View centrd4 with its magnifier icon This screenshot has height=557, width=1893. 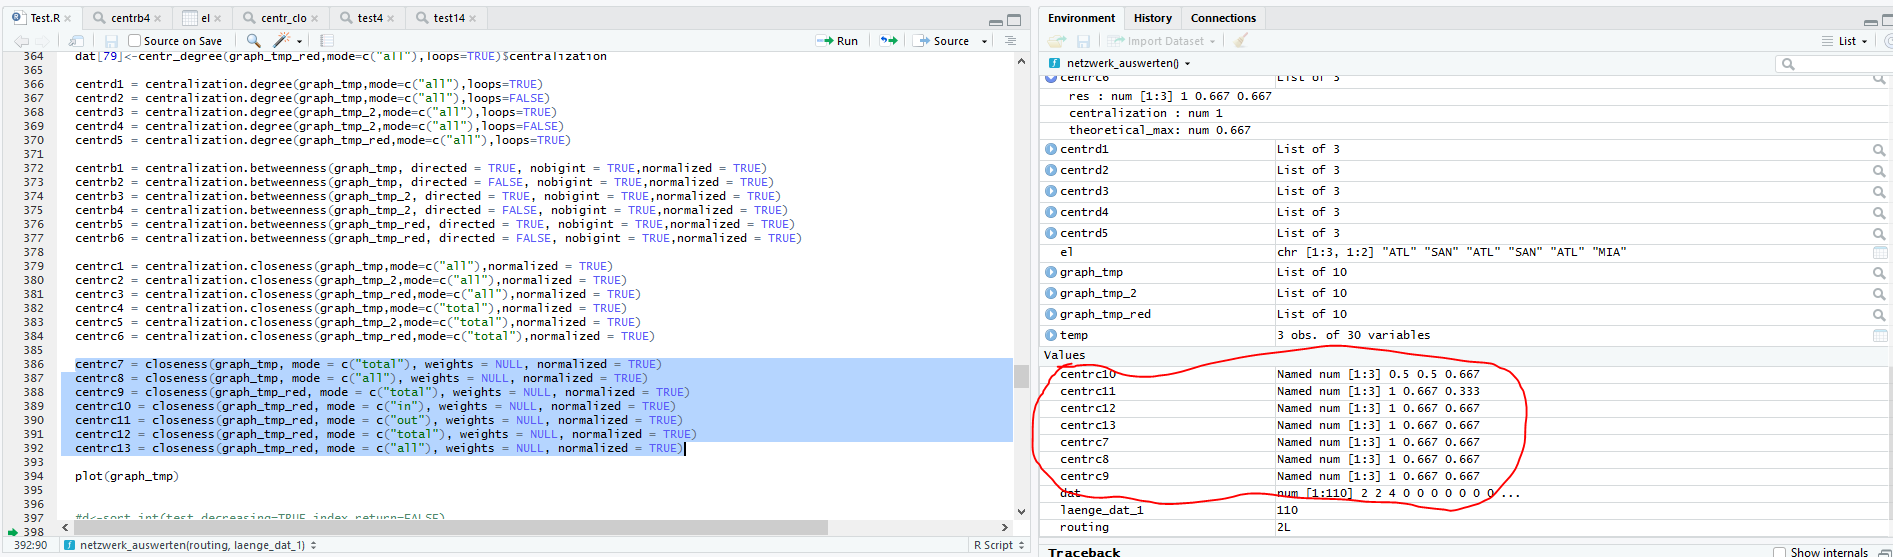[x=1879, y=213]
